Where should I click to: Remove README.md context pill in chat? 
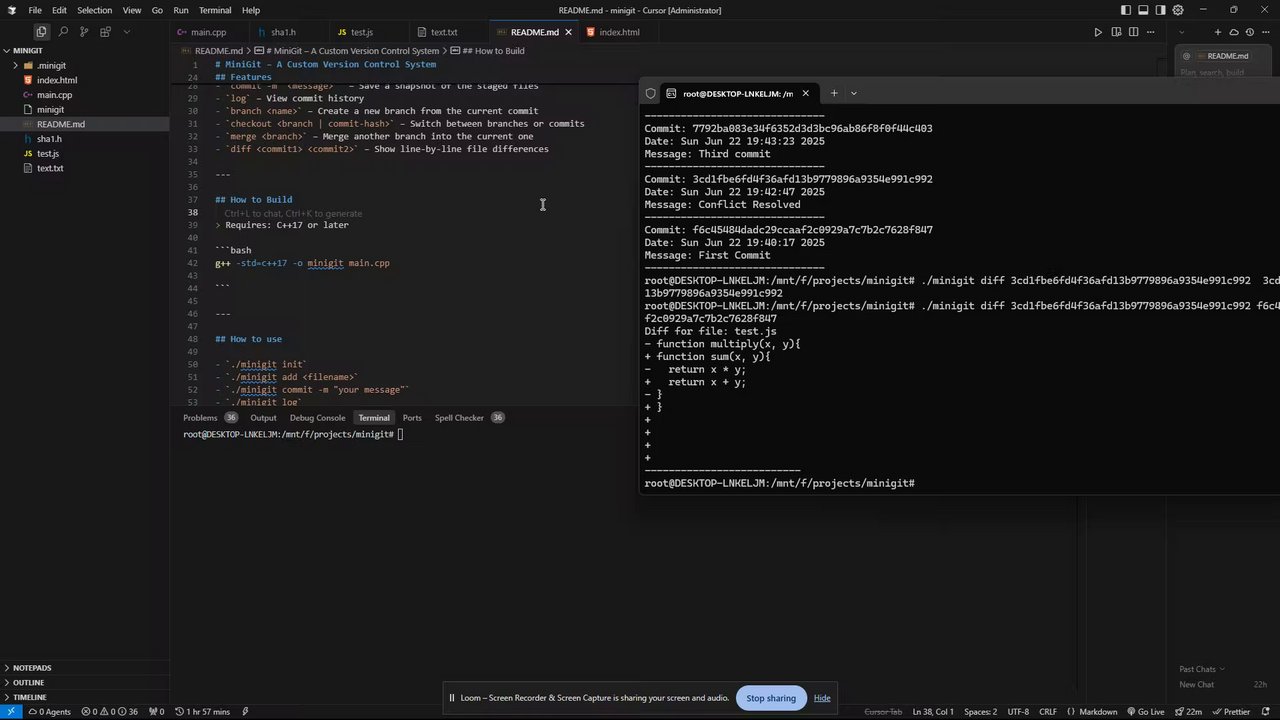coord(1224,56)
